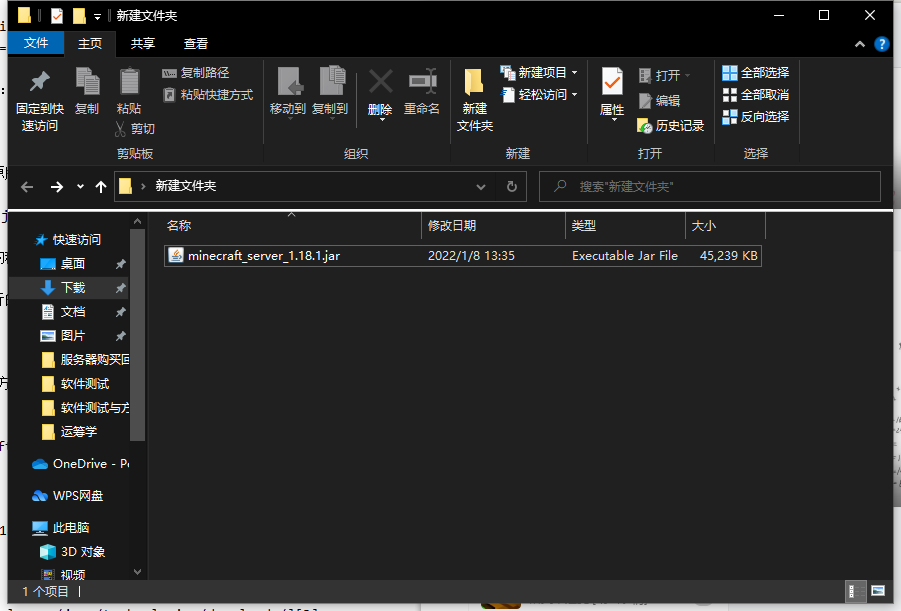The width and height of the screenshot is (901, 611).
Task: Click the new folder icon in title bar
Action: (79, 16)
